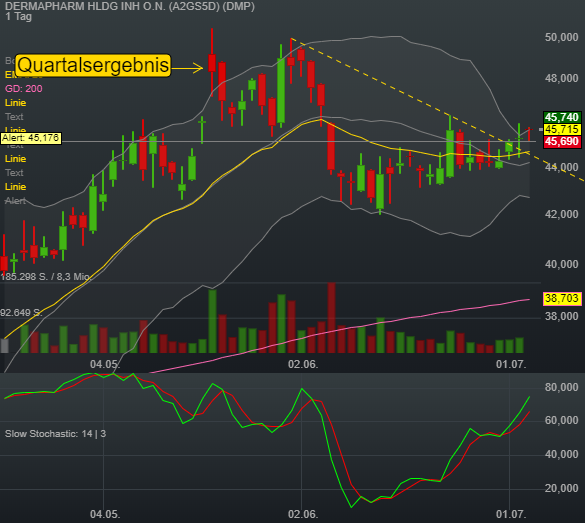The image size is (585, 523).
Task: Click the 02.06. date in the stochastic panel
Action: coord(303,514)
